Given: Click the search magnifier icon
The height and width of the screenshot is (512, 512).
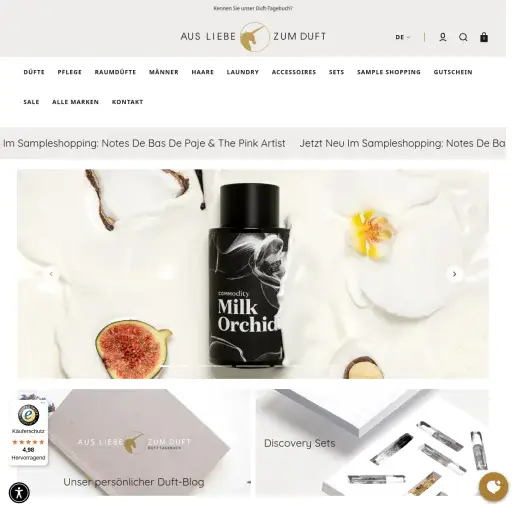Looking at the screenshot, I should coord(463,37).
